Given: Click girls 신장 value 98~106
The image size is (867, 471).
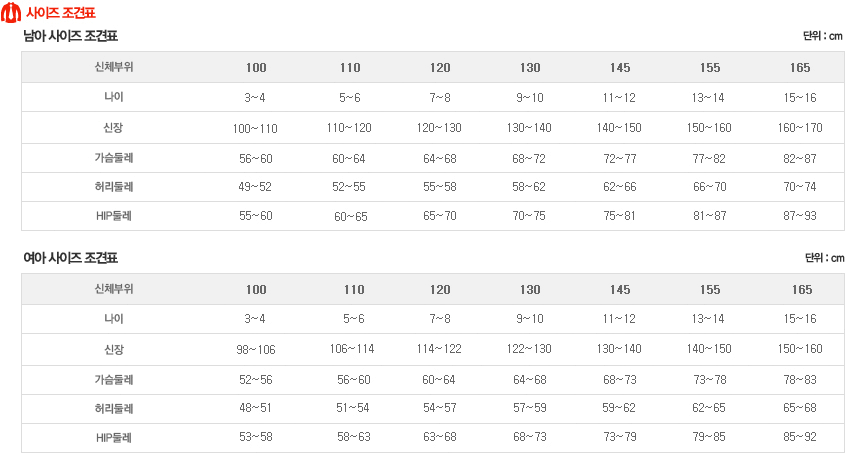Looking at the screenshot, I should 255,349.
